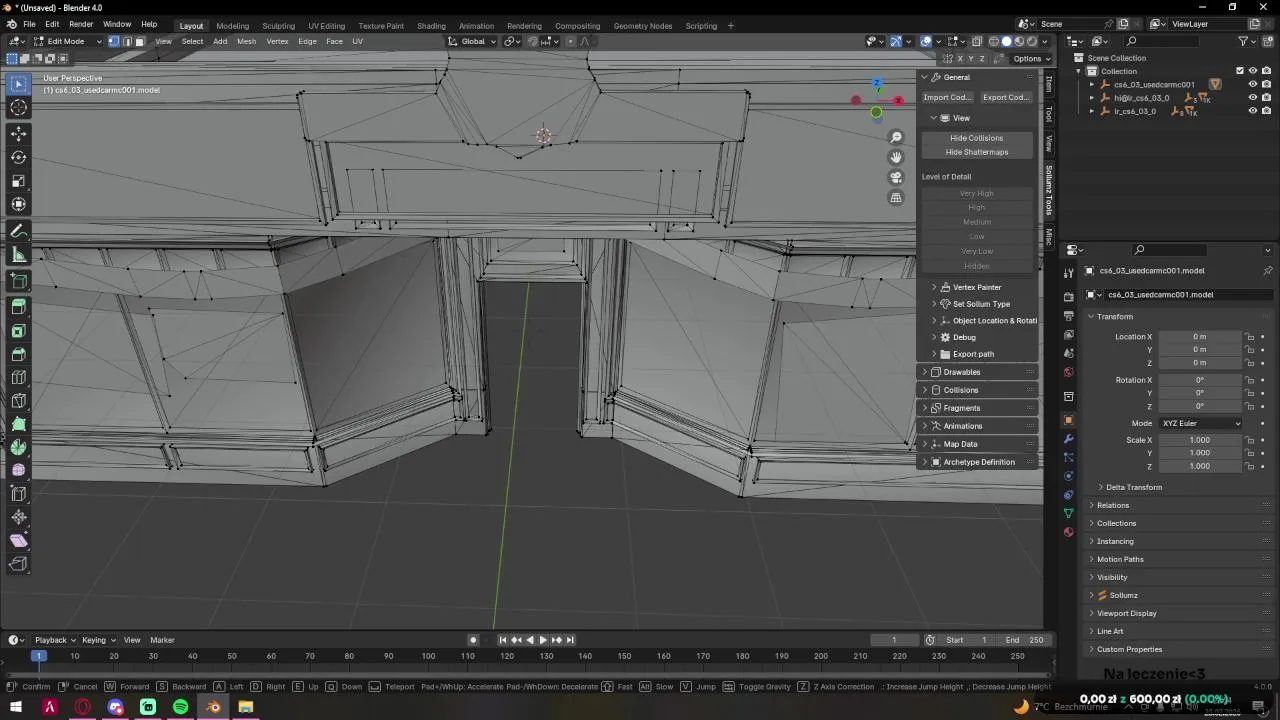Toggle X-ray mode icon
Screen dimensions: 1280x720
click(x=976, y=41)
